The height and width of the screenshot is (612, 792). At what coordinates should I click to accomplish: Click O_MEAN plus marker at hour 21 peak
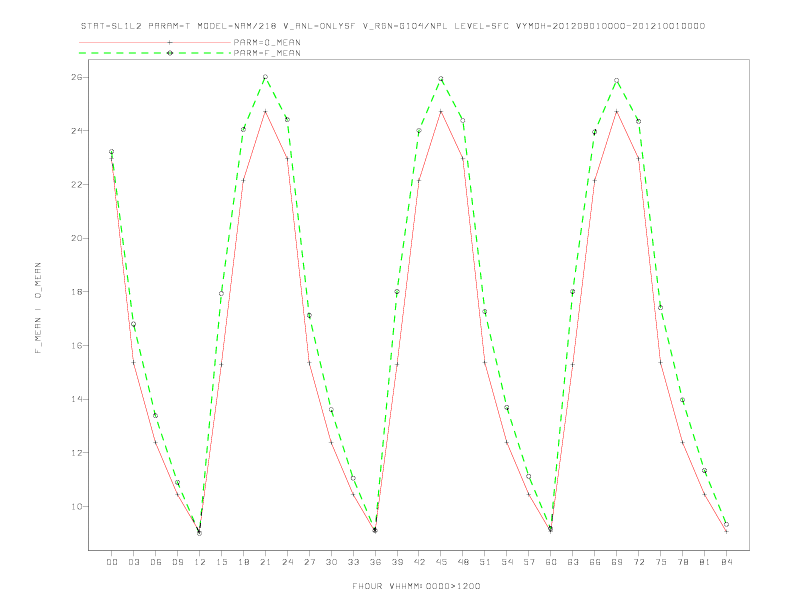point(265,111)
